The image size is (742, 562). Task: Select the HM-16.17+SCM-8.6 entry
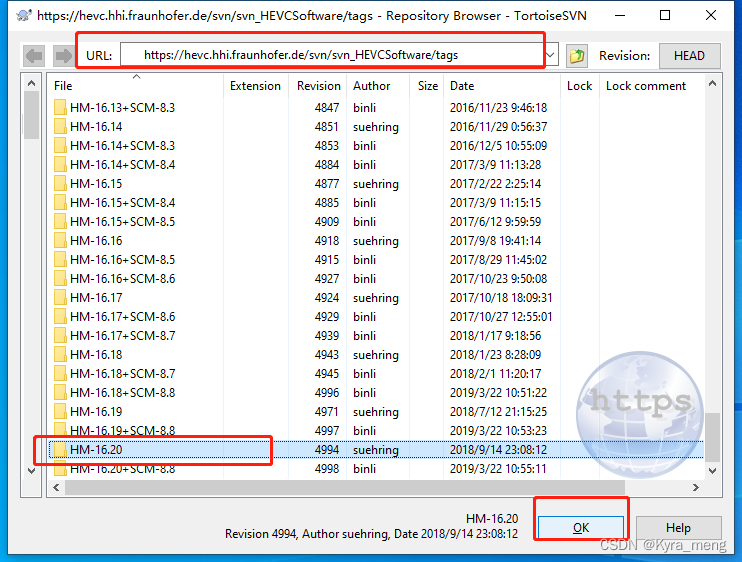123,316
